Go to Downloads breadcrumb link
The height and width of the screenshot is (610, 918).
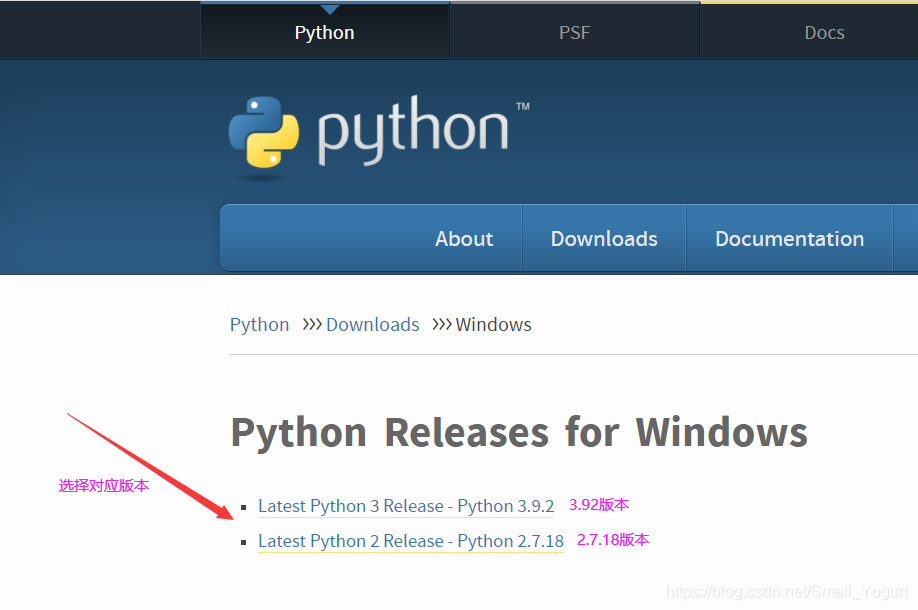(x=372, y=324)
